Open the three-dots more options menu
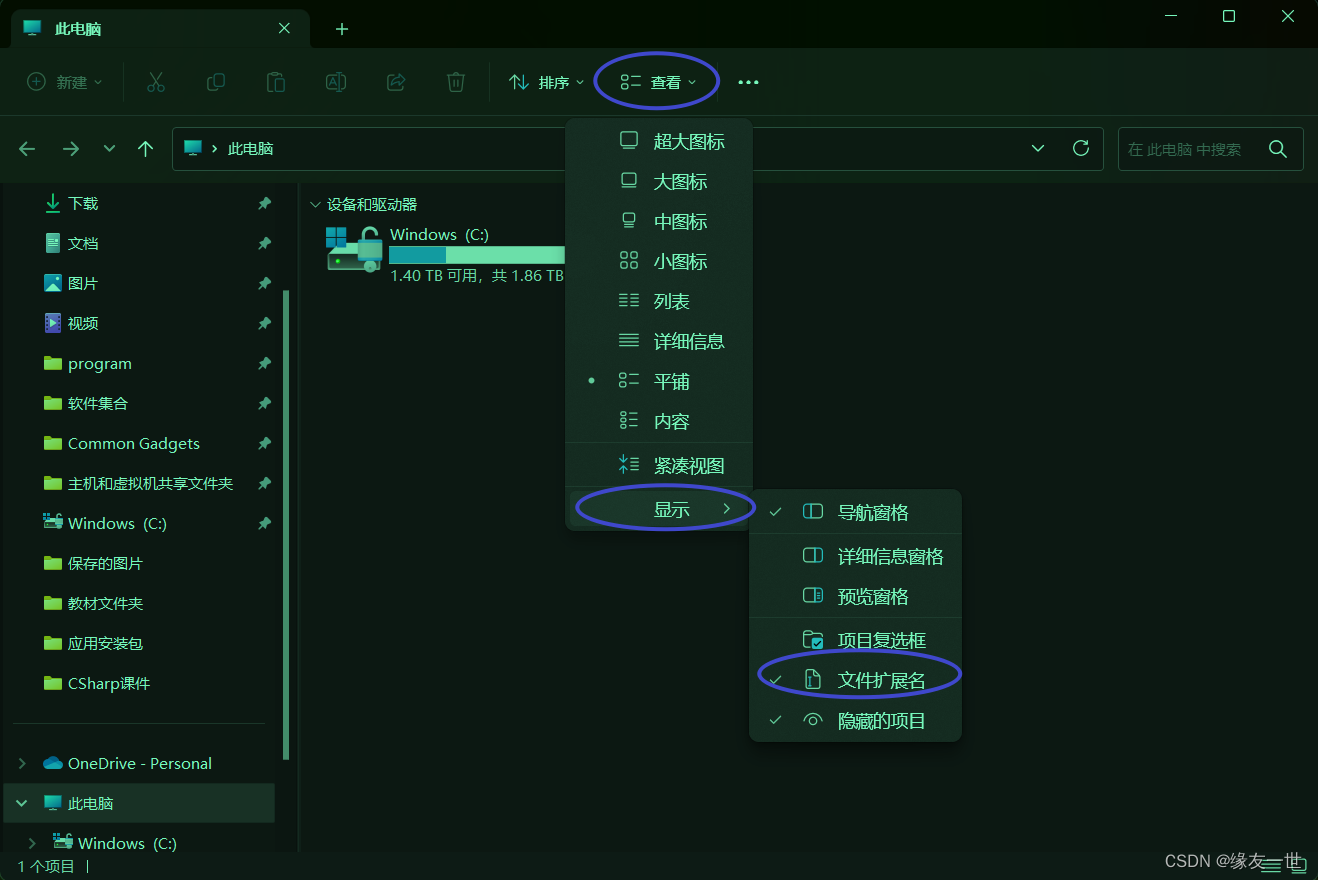 point(748,82)
